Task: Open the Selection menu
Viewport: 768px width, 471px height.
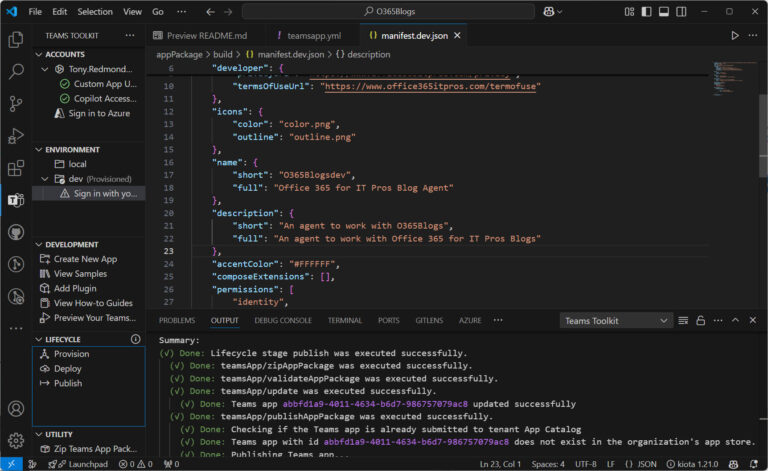Action: pyautogui.click(x=95, y=12)
